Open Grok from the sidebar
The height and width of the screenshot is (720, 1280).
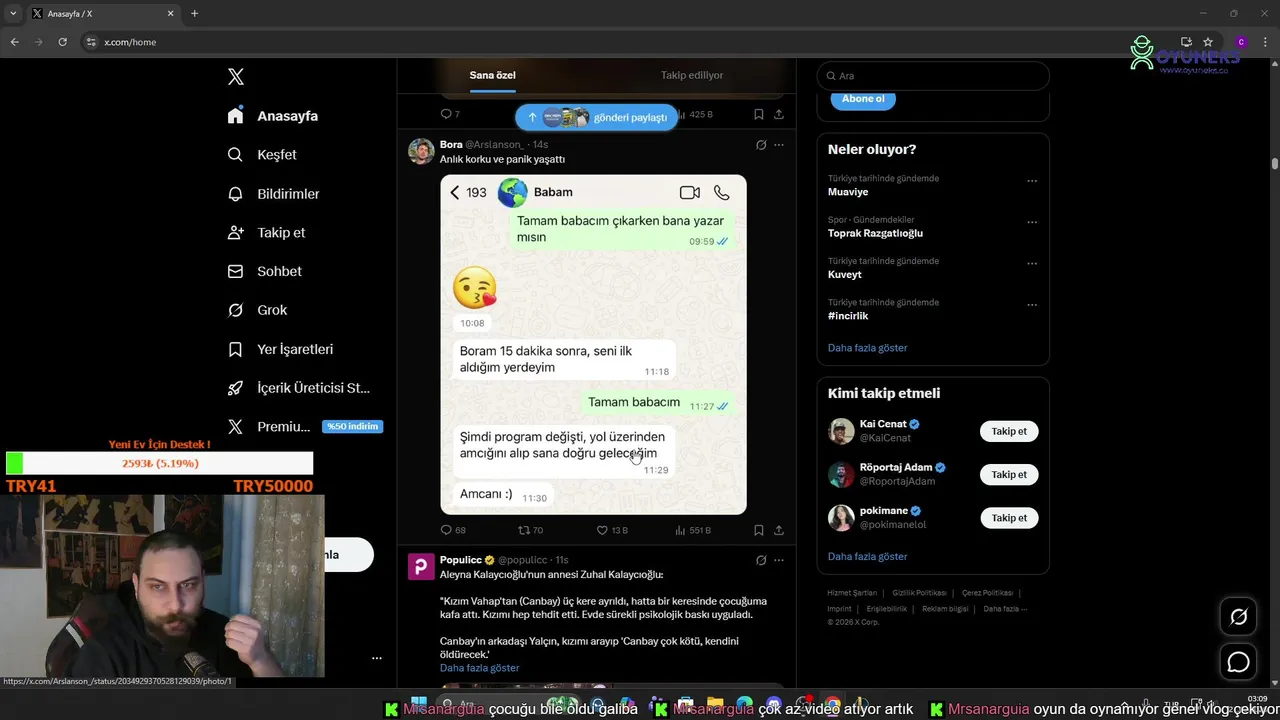coord(257,310)
